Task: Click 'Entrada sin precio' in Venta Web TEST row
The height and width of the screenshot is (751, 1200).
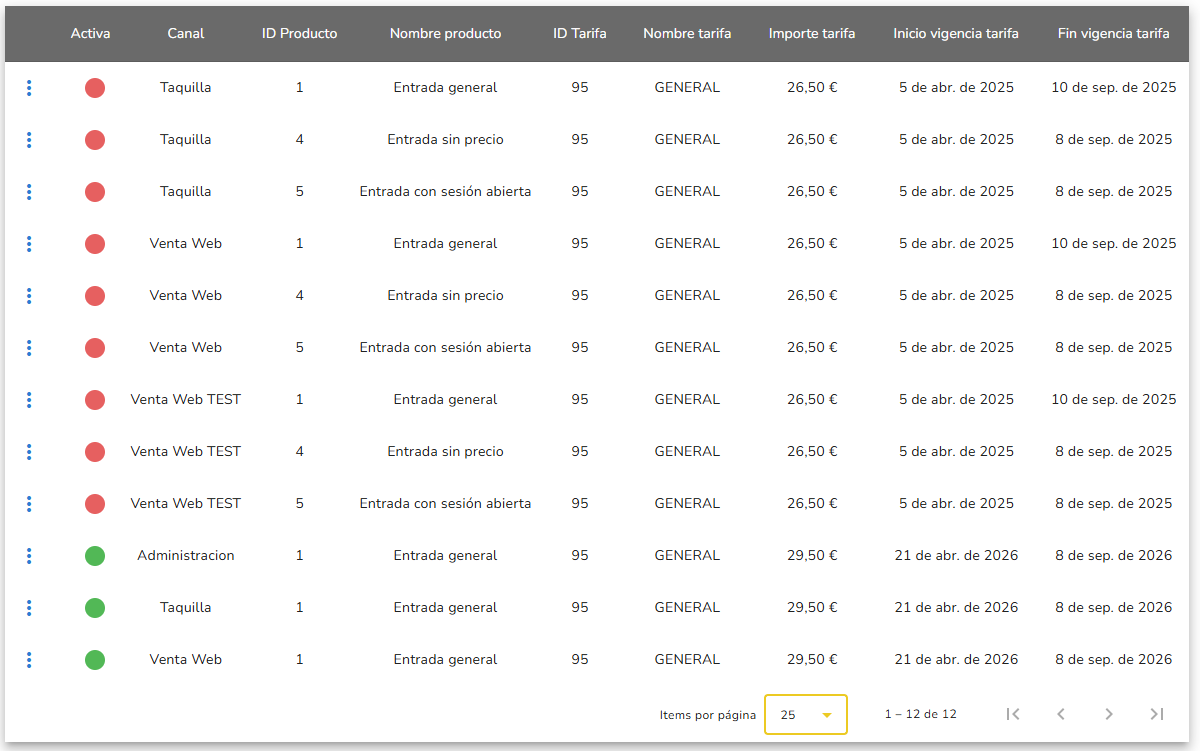Action: pos(446,452)
